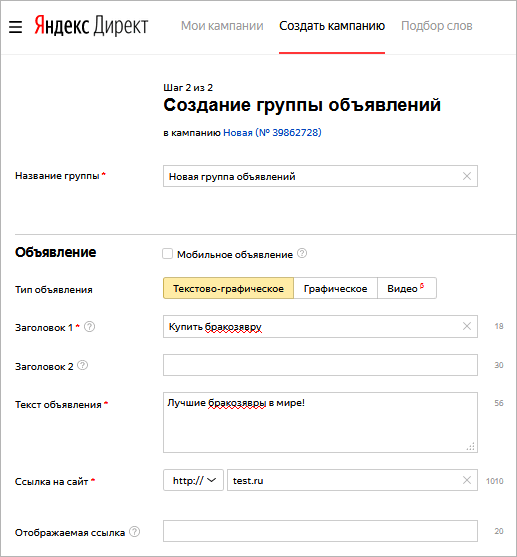The width and height of the screenshot is (517, 557).
Task: Open the Заголовок 1 help icon
Action: tap(90, 326)
